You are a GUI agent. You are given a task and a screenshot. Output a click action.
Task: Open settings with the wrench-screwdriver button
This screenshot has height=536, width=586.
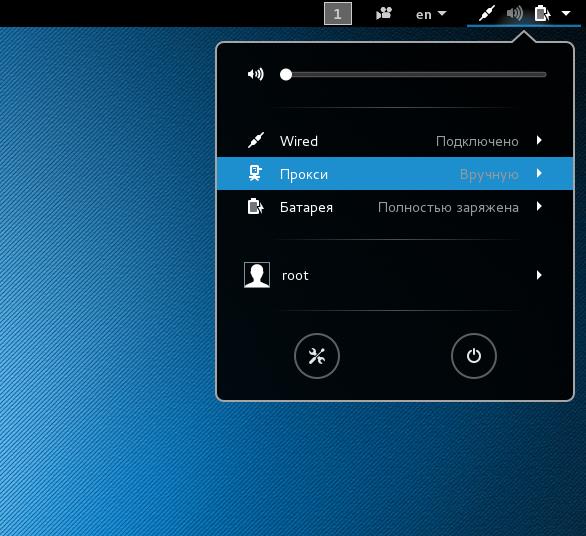[317, 356]
